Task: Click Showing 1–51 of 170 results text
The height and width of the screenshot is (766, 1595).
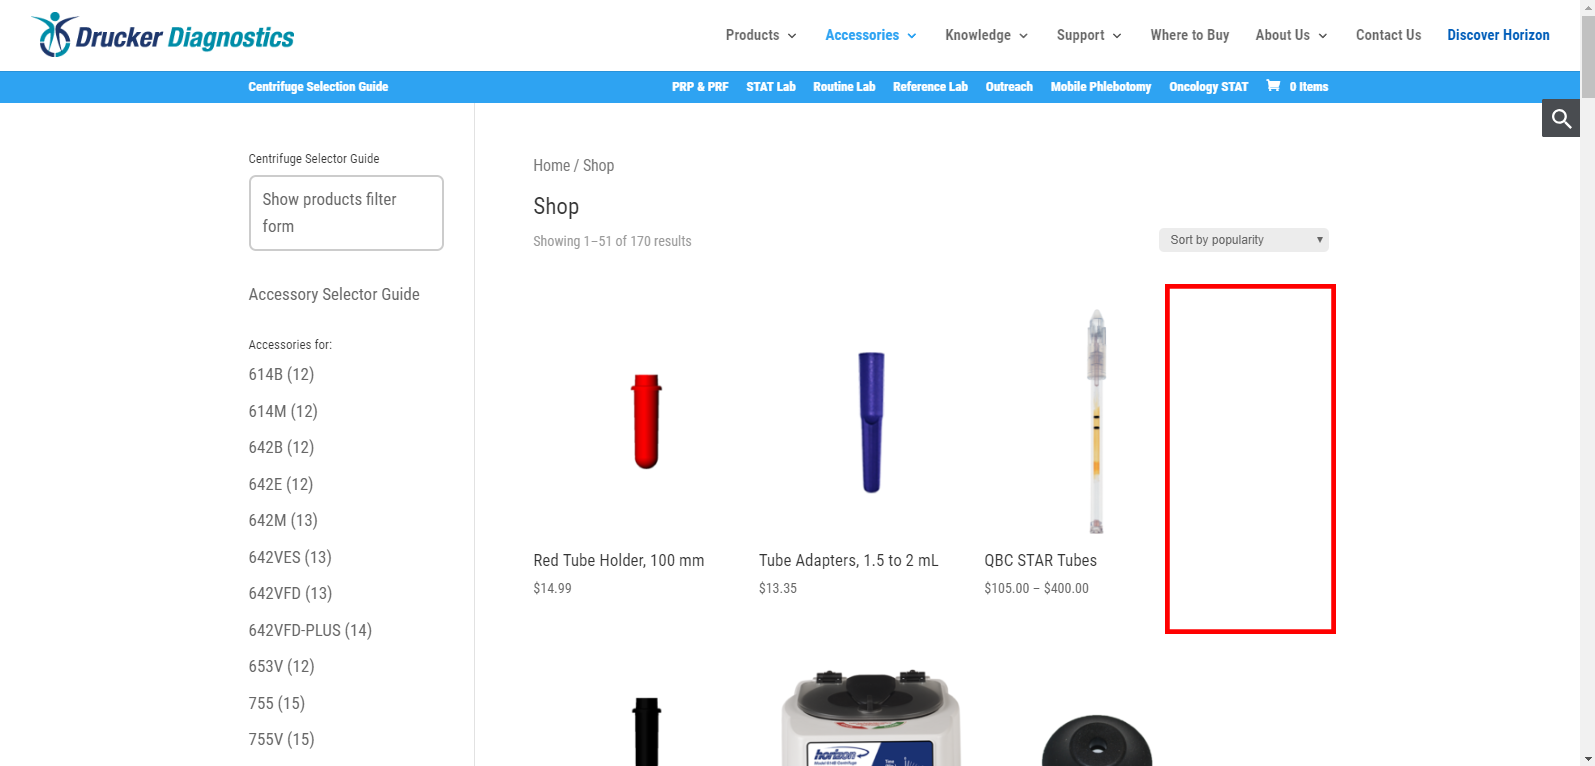Action: click(612, 241)
